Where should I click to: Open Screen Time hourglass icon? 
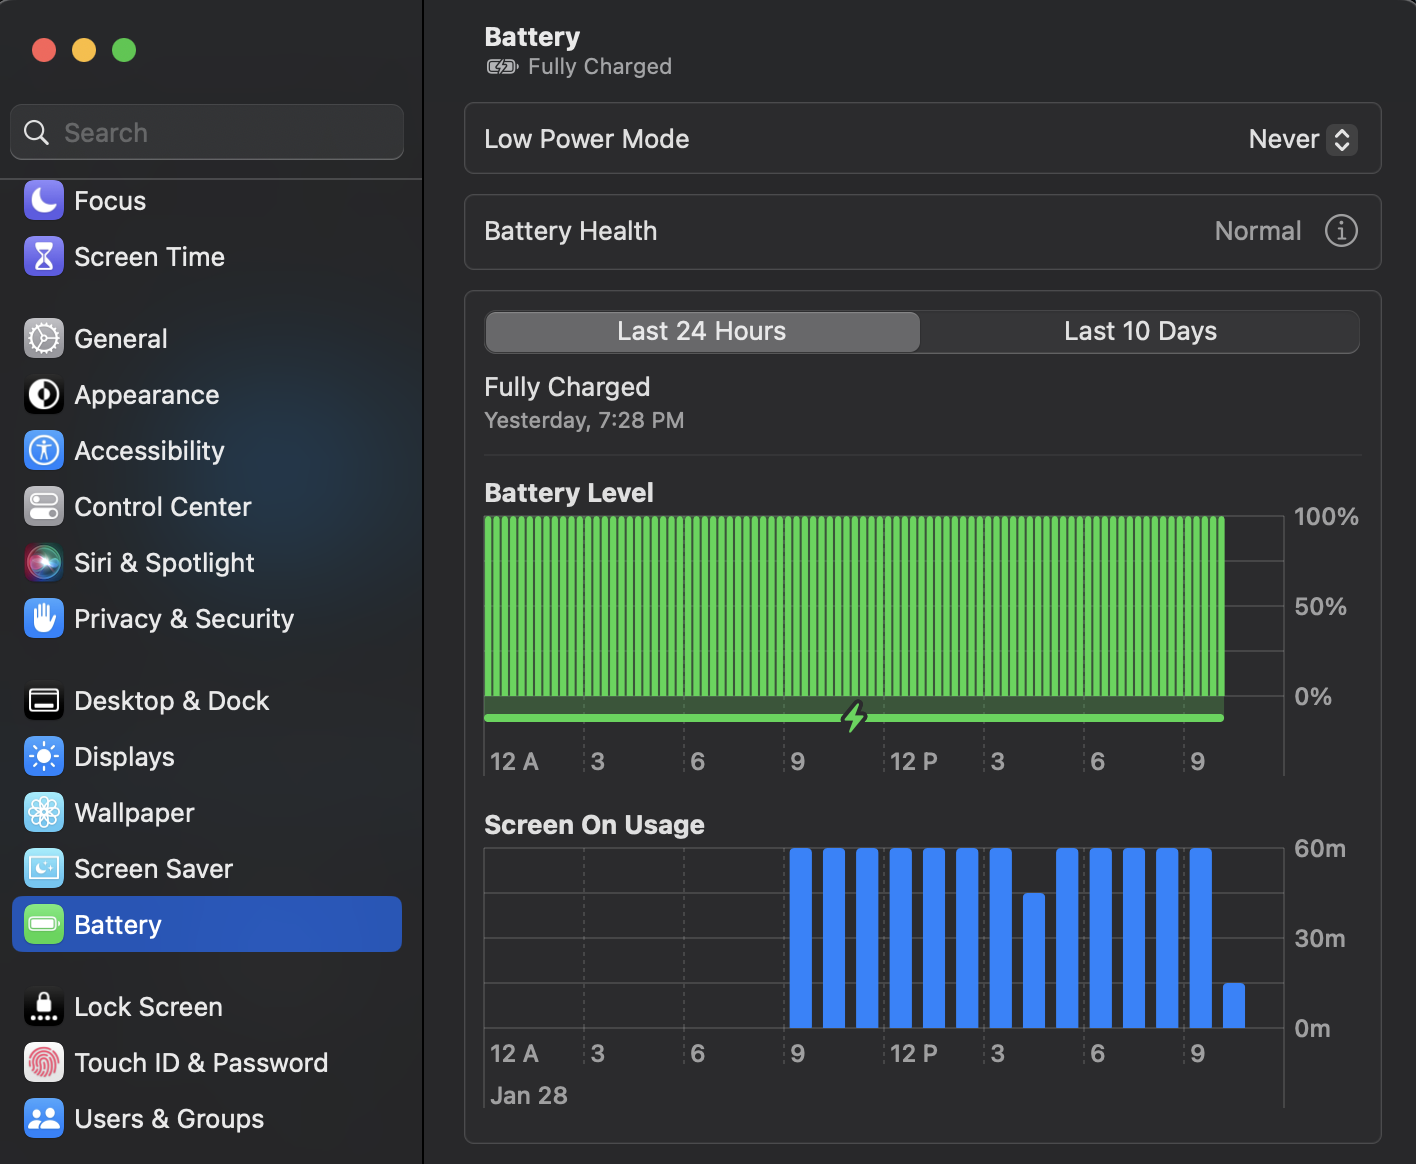pos(44,257)
